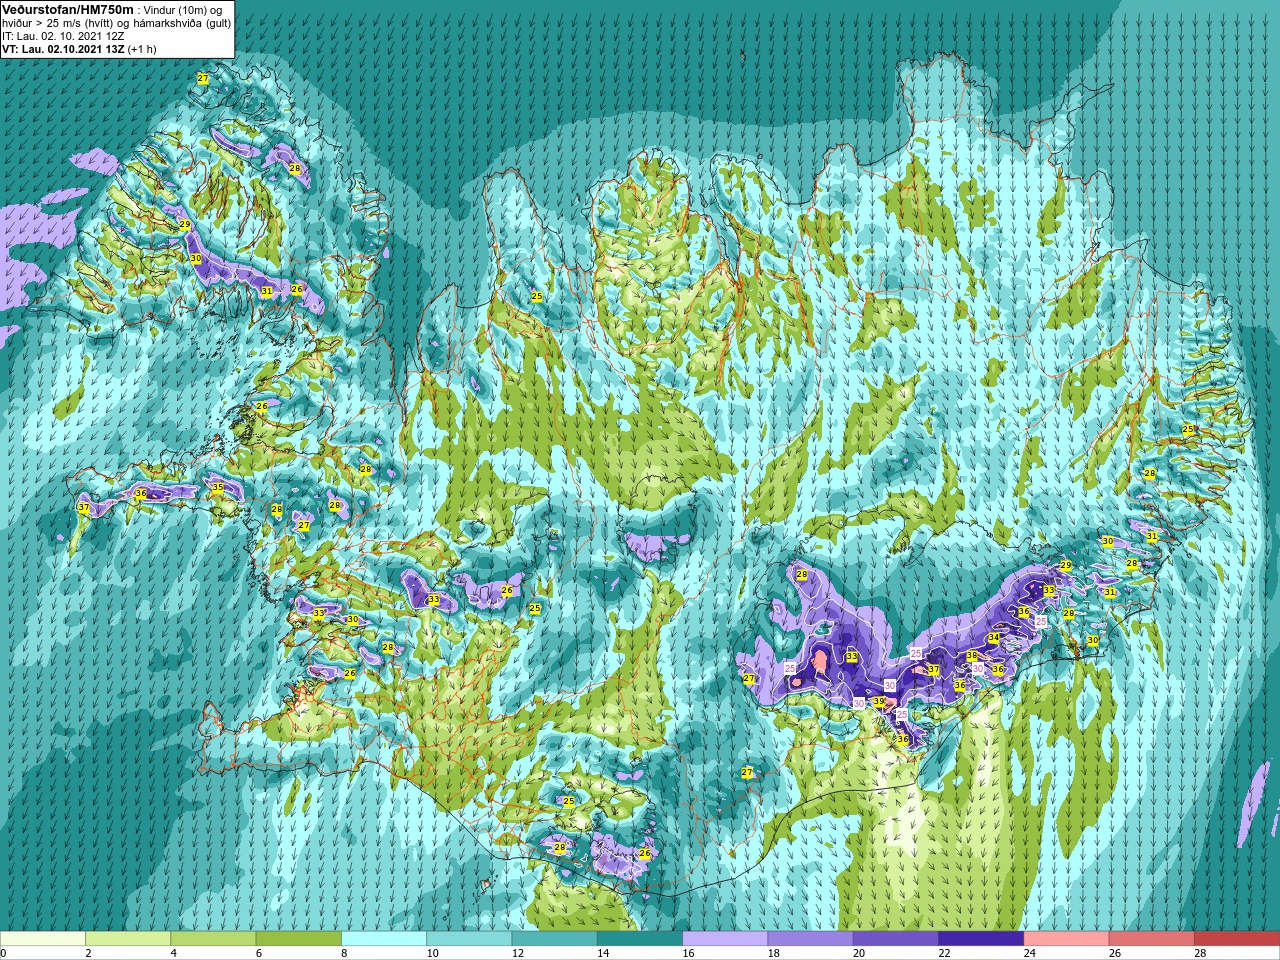Click the olive green 6–8 legend swatch

(x=298, y=939)
